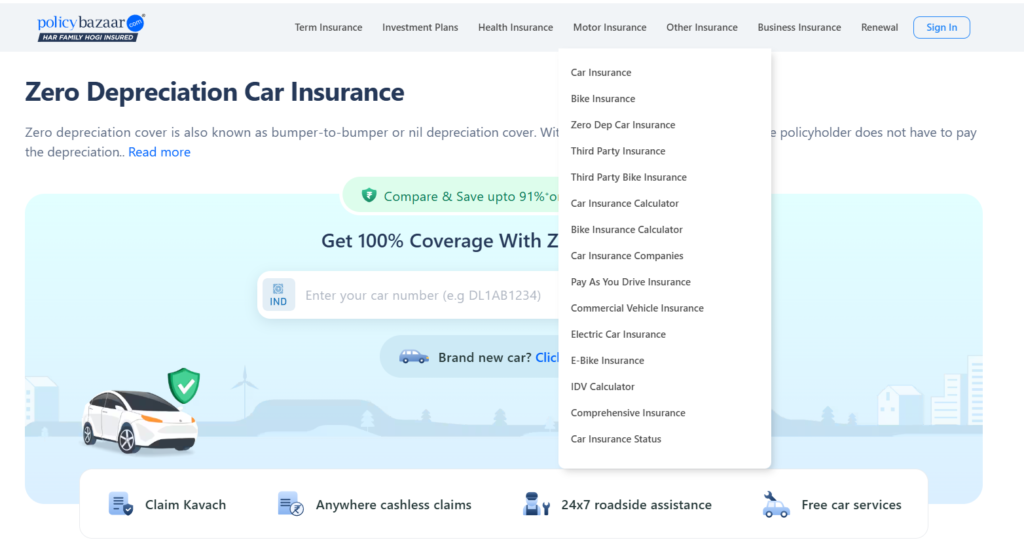Go to the Renewal menu item
The image size is (1024, 540).
879,27
